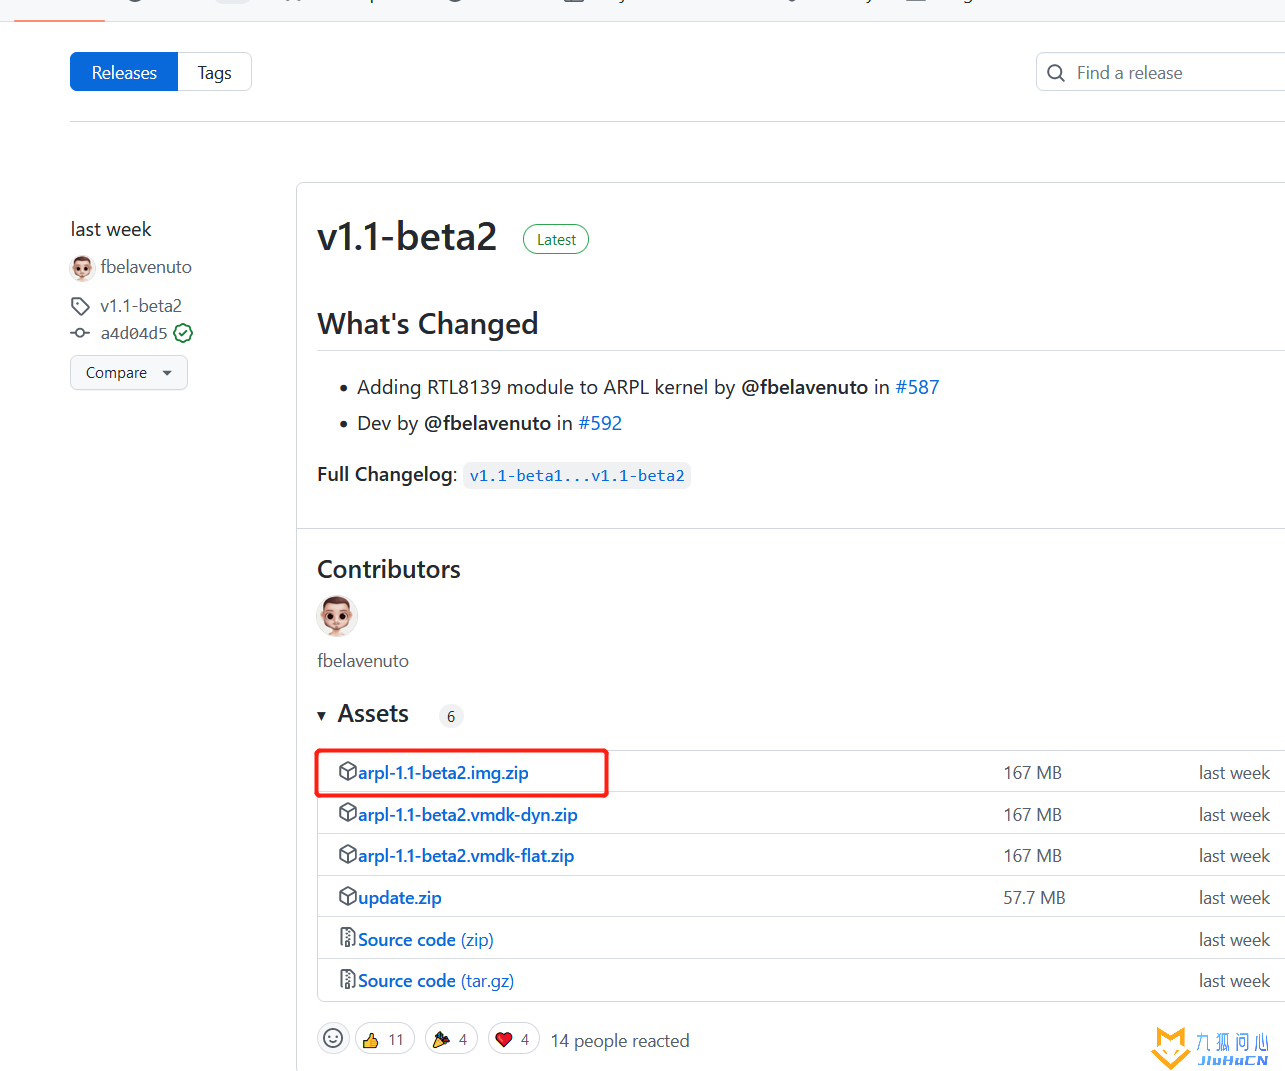Image resolution: width=1285 pixels, height=1071 pixels.
Task: Click package icon of update.zip
Action: click(x=348, y=896)
